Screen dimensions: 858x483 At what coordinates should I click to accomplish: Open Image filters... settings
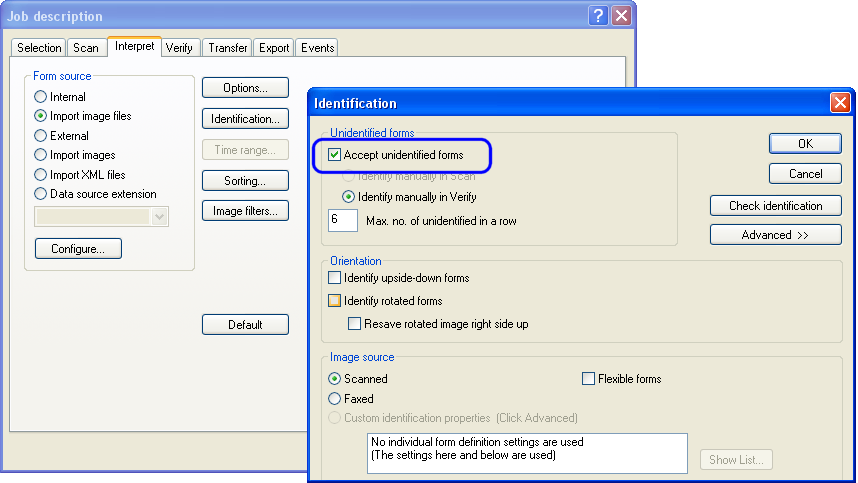tap(245, 211)
